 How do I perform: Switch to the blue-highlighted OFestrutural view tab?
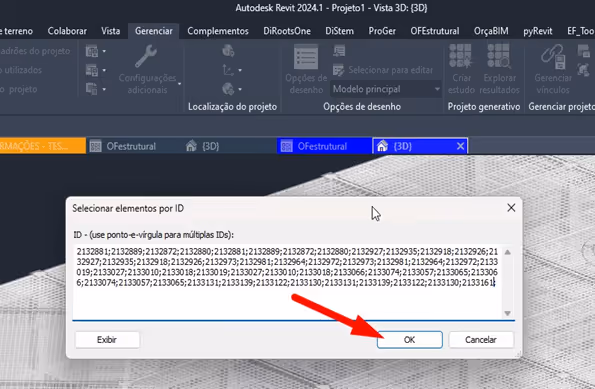tap(324, 146)
